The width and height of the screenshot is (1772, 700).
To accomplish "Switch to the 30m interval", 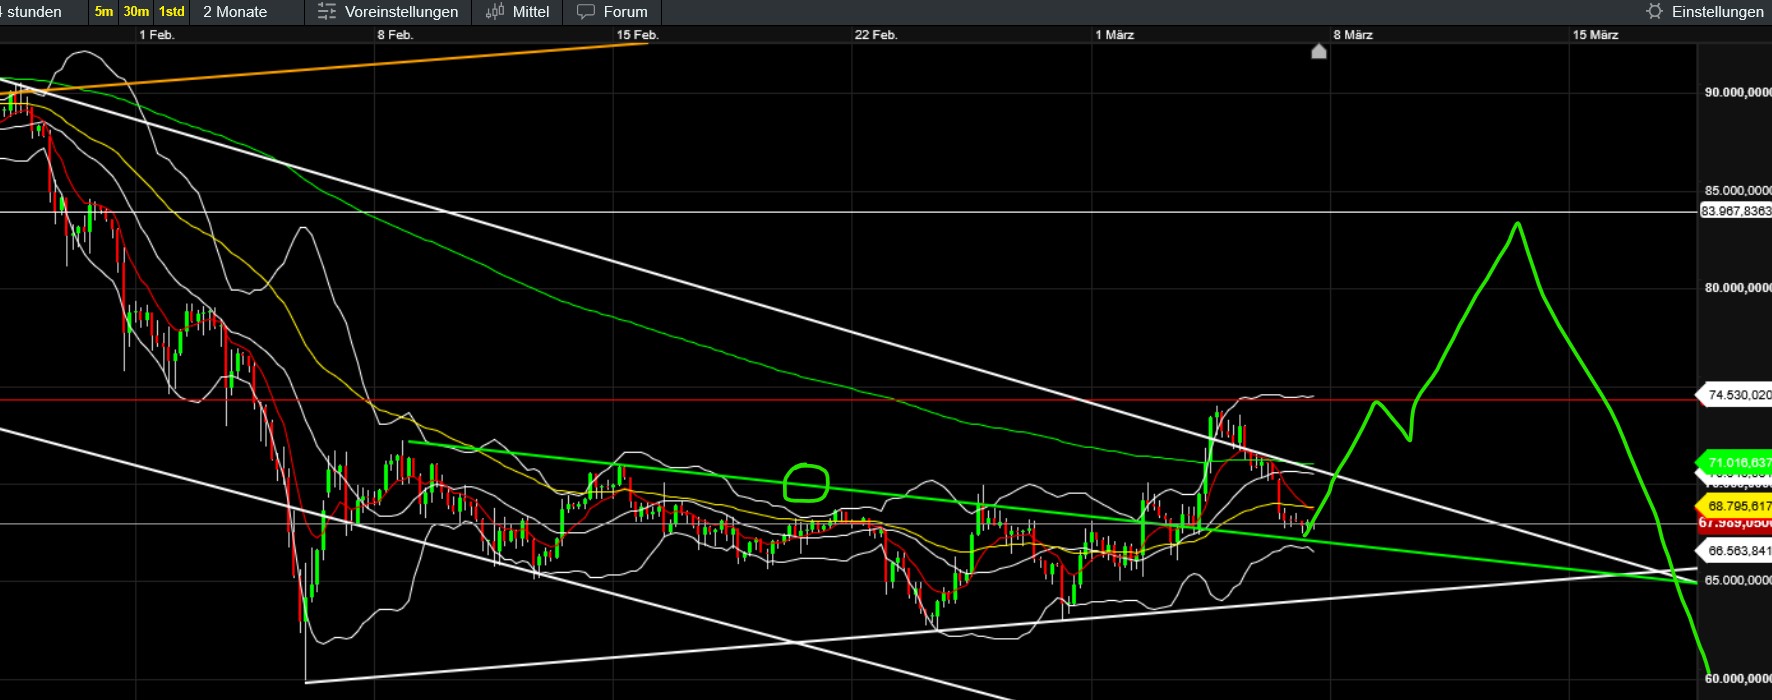I will tap(136, 12).
